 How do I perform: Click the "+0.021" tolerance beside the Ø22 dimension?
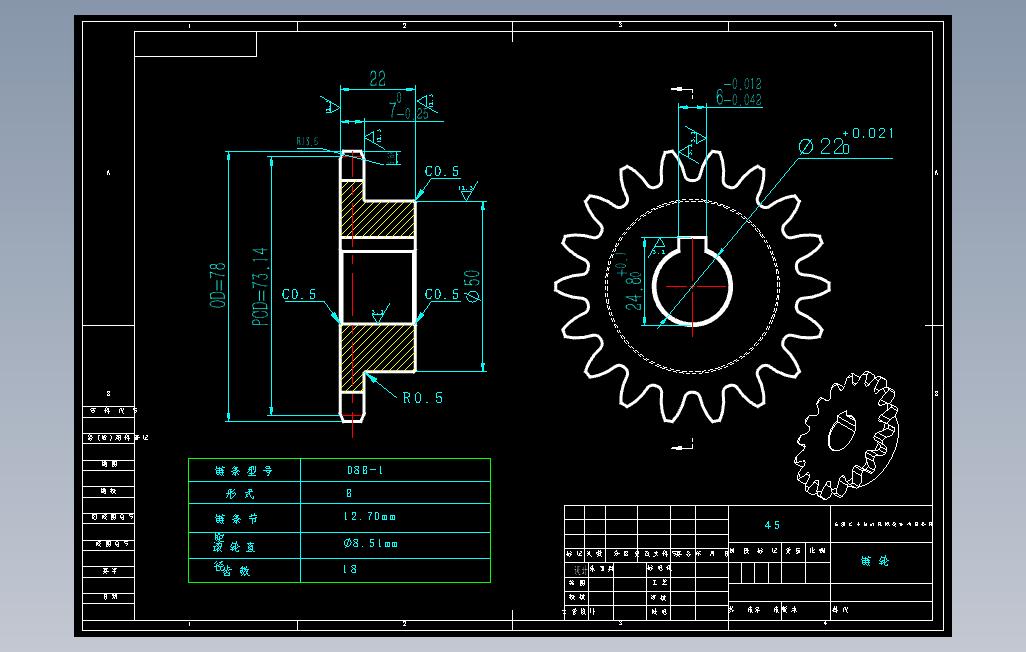click(x=868, y=133)
